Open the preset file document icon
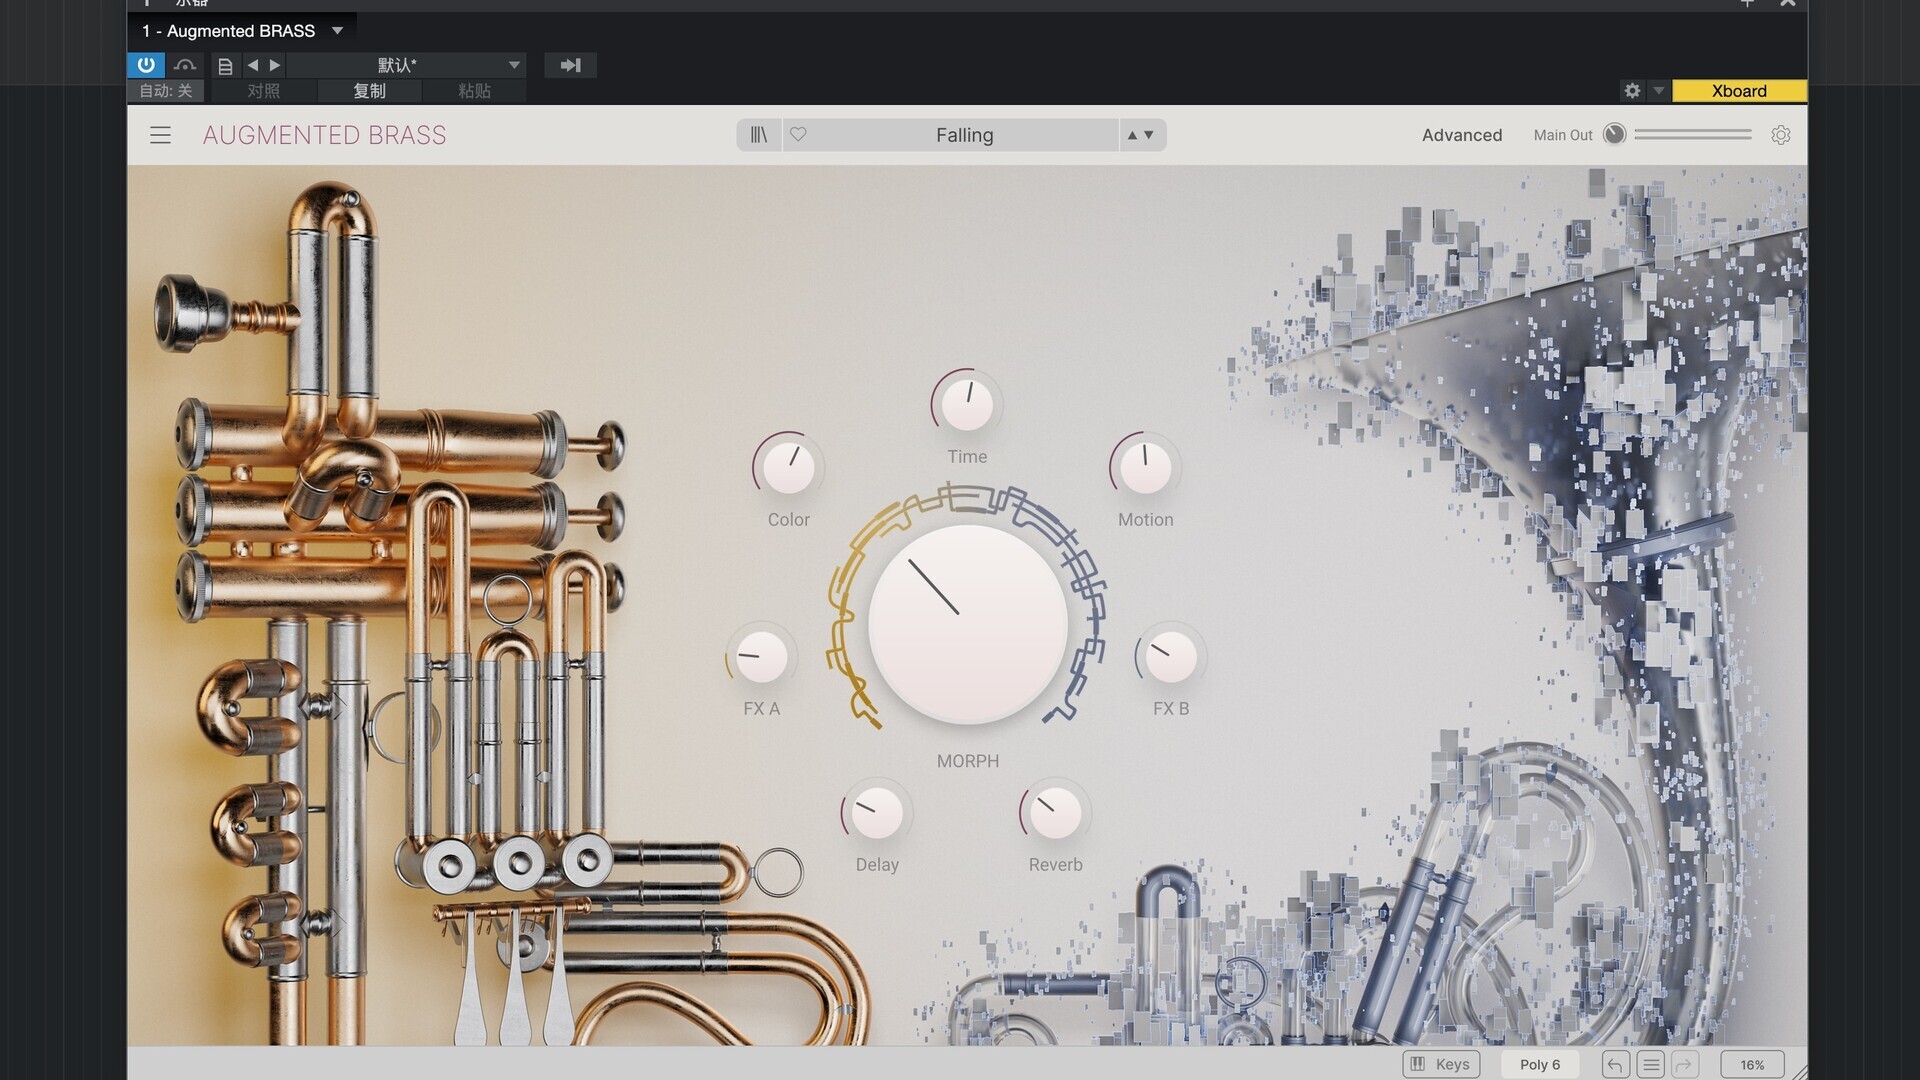 click(225, 66)
